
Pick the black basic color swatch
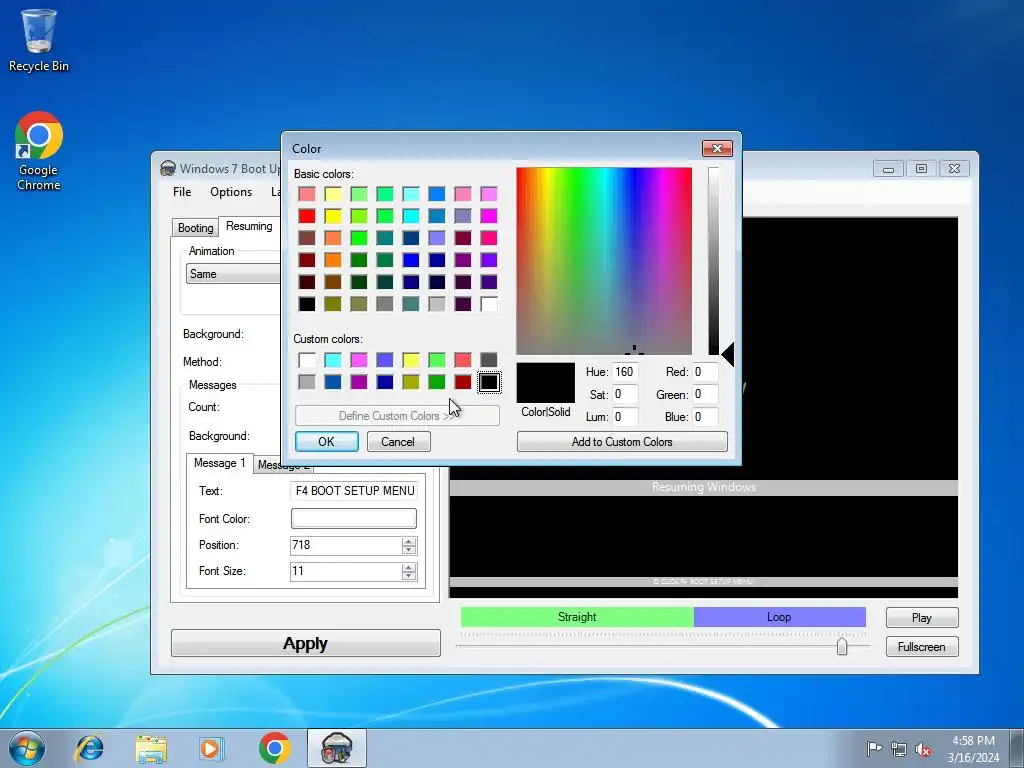tap(307, 304)
